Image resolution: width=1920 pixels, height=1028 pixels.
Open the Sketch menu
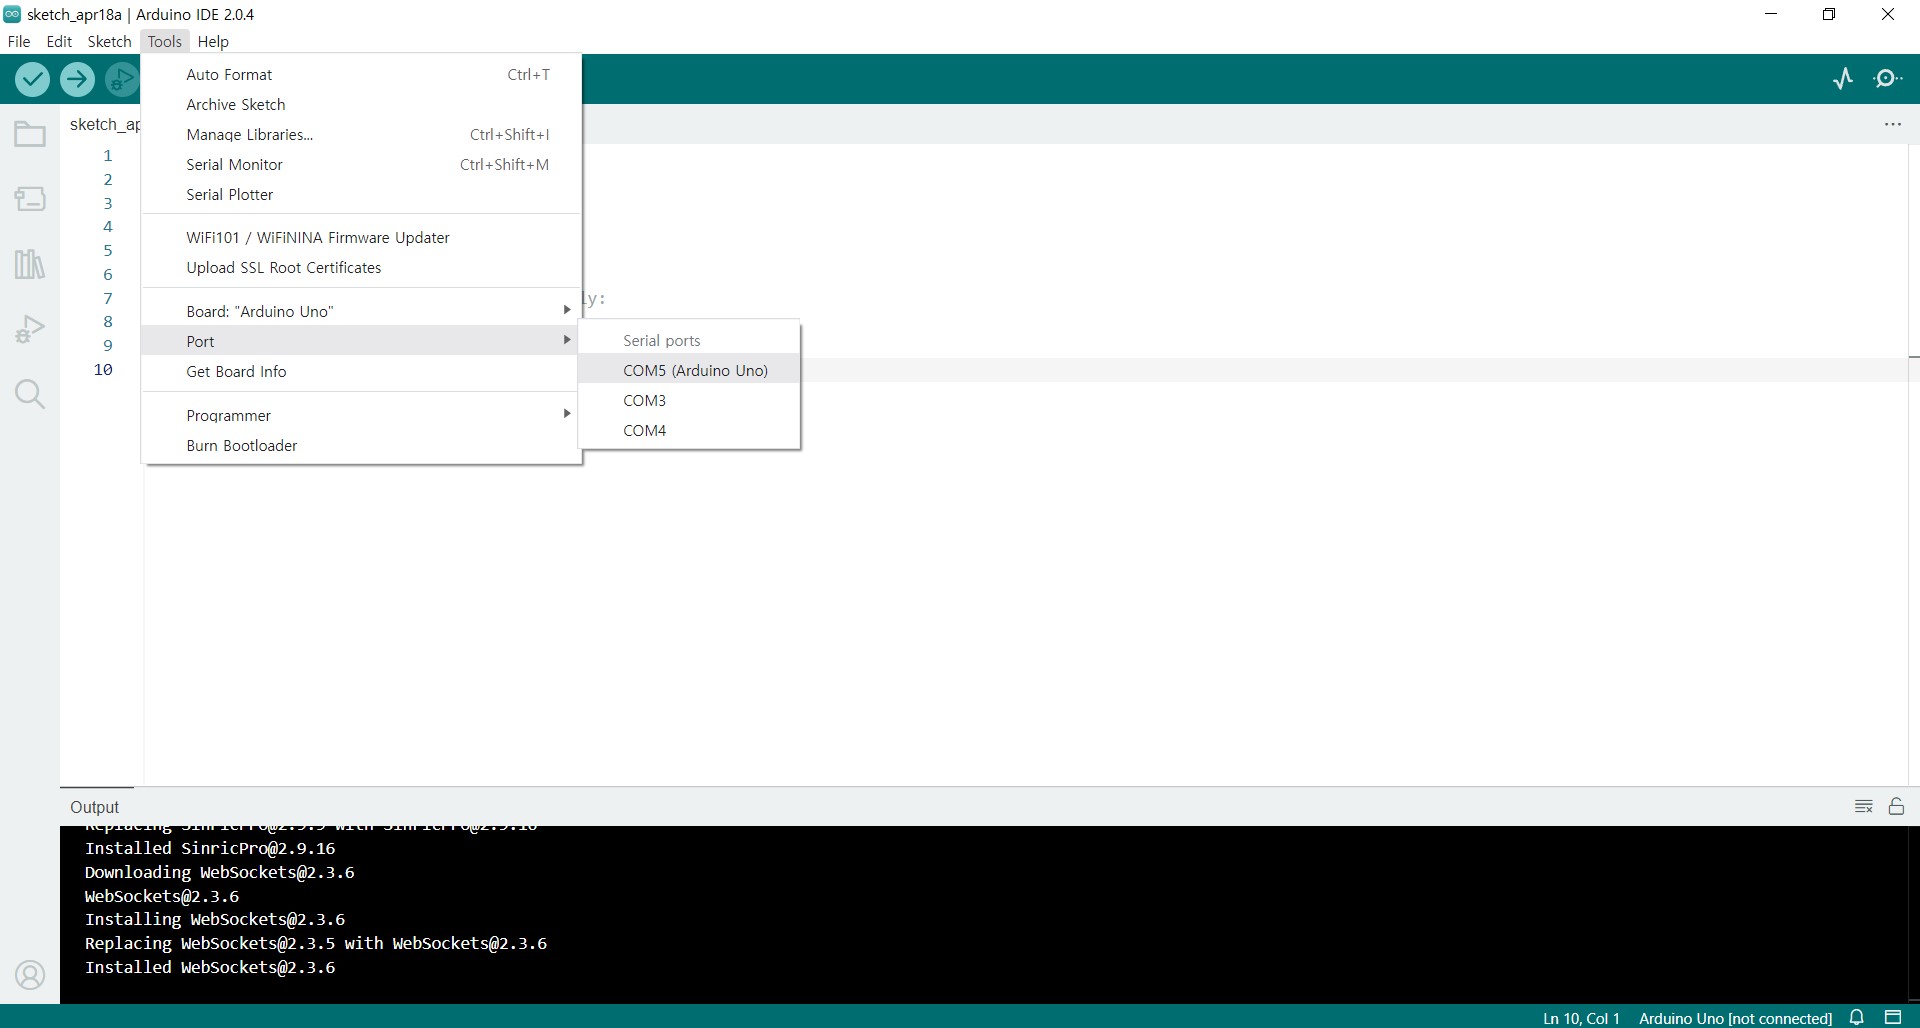[109, 41]
